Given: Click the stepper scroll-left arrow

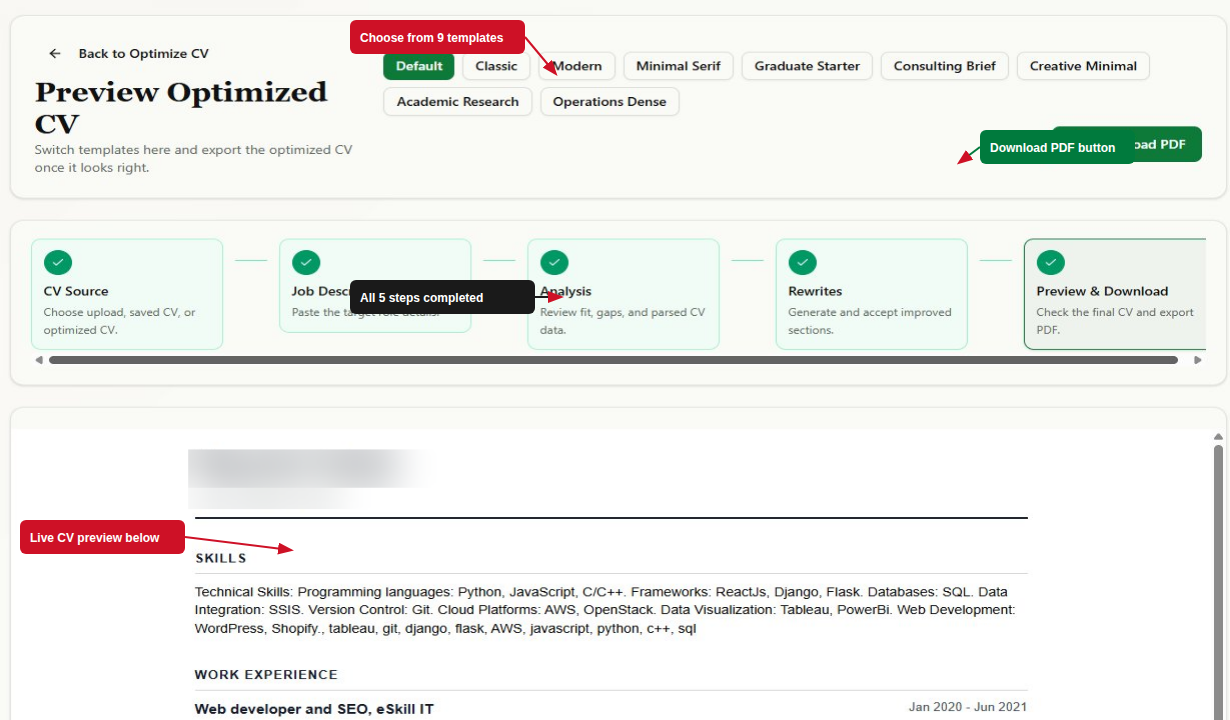Looking at the screenshot, I should (x=39, y=360).
